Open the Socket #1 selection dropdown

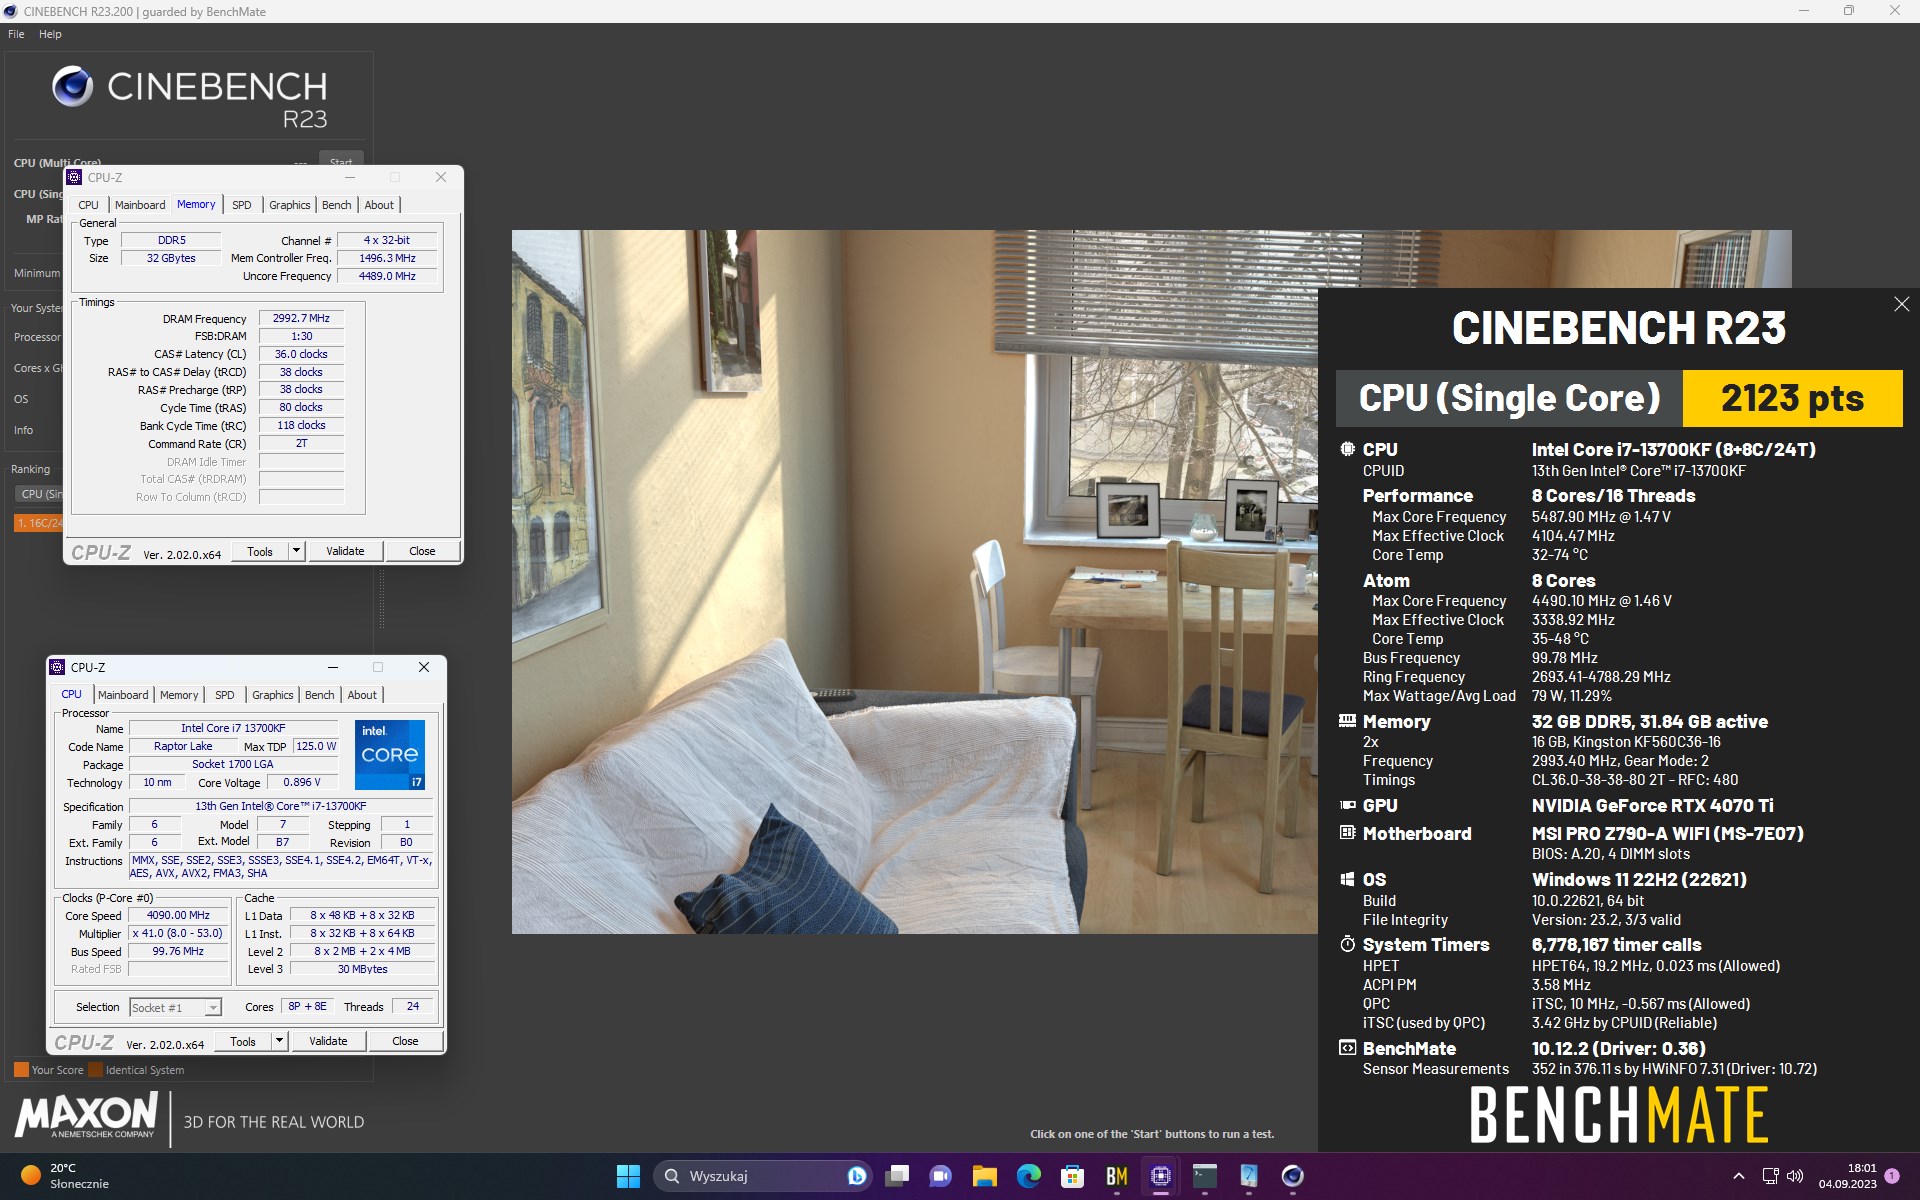(x=175, y=1007)
